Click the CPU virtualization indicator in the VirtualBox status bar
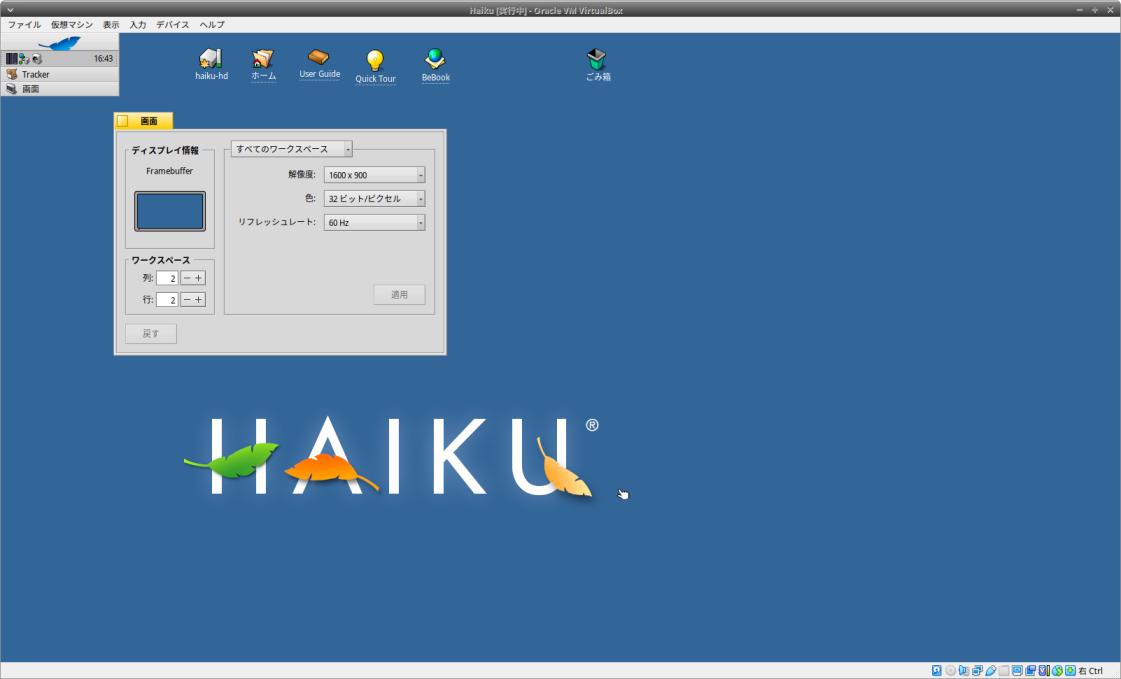The width and height of the screenshot is (1121, 679). (x=1044, y=670)
